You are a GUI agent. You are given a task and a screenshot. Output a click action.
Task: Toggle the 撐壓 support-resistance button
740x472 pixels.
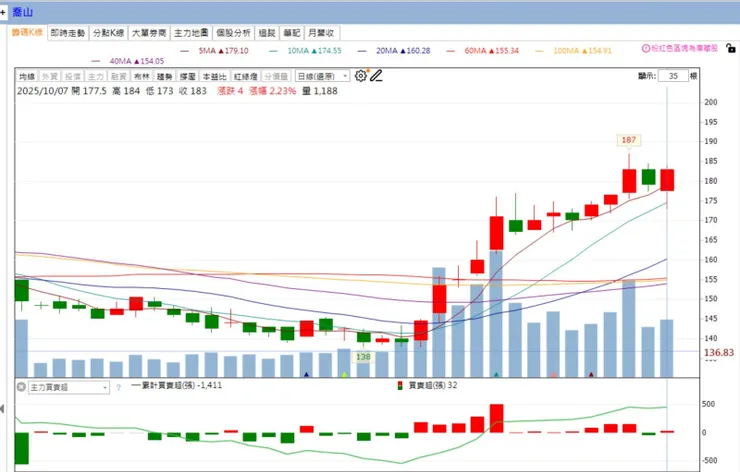pyautogui.click(x=187, y=76)
